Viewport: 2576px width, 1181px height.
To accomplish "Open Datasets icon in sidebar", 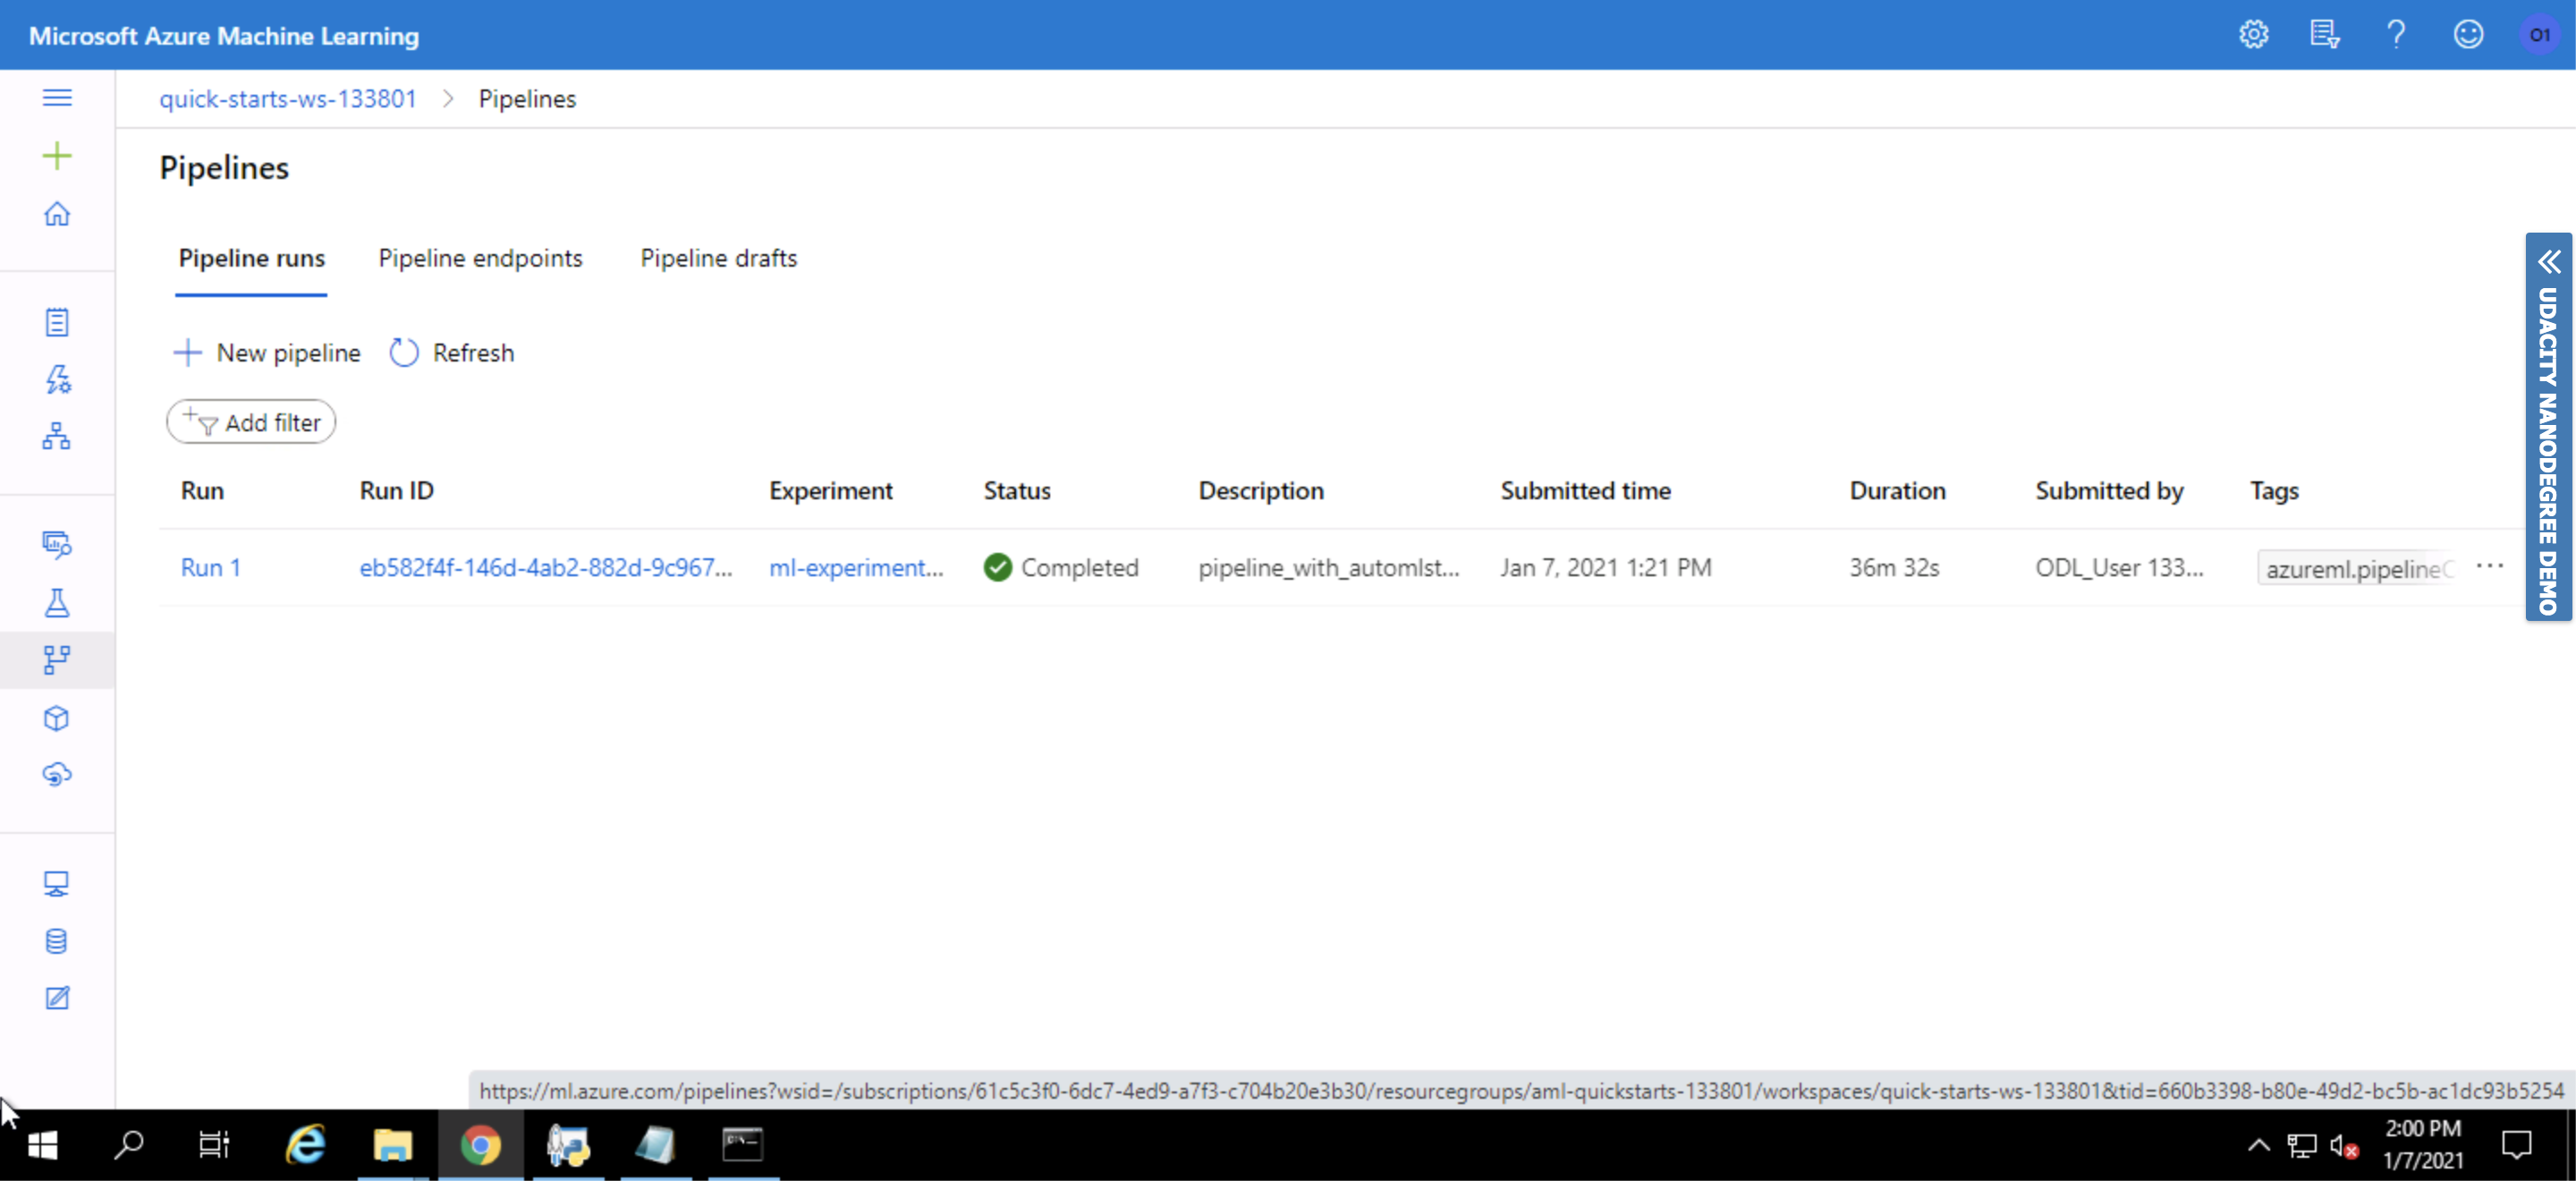I will click(57, 544).
